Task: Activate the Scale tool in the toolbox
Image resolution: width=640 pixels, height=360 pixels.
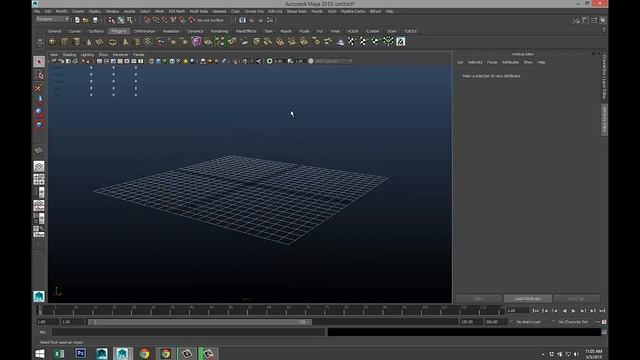Action: pyautogui.click(x=39, y=124)
